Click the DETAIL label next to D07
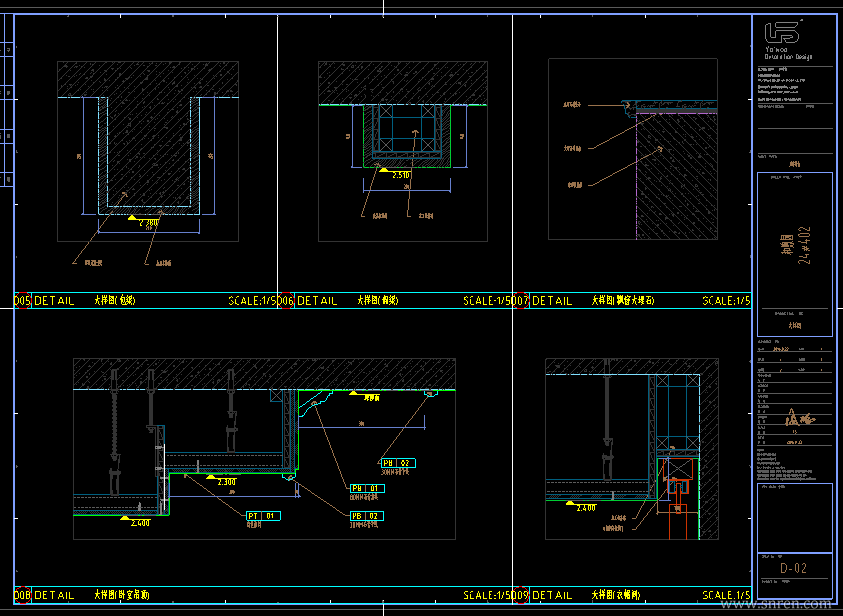Viewport: 843px width, 616px height. pyautogui.click(x=552, y=301)
